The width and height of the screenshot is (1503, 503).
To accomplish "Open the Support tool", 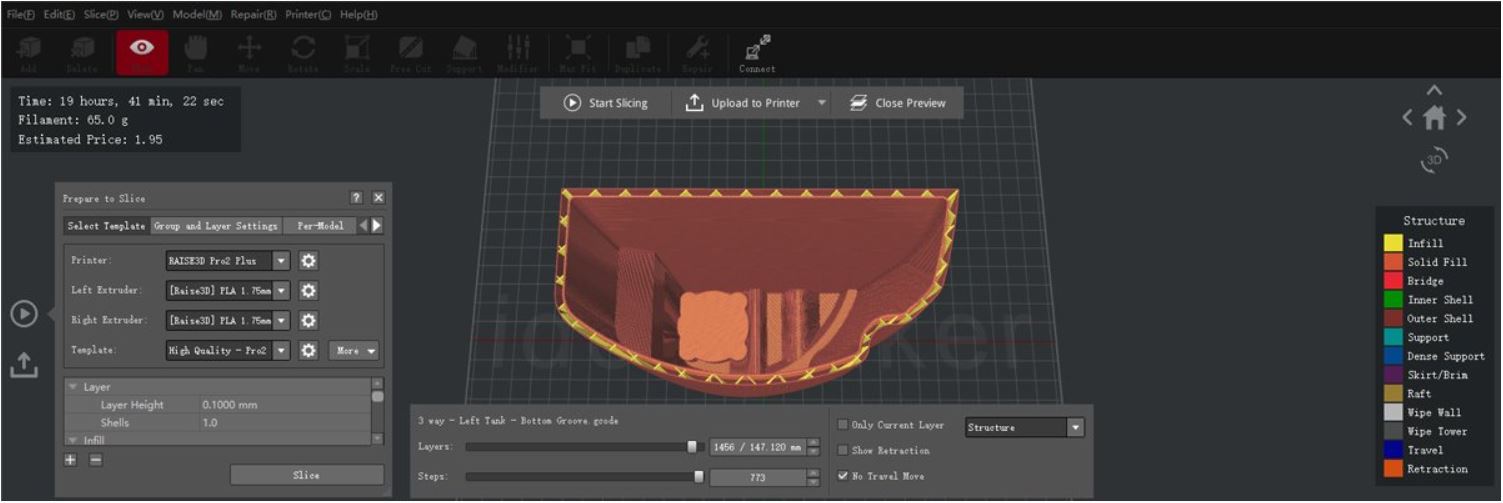I will coord(464,52).
